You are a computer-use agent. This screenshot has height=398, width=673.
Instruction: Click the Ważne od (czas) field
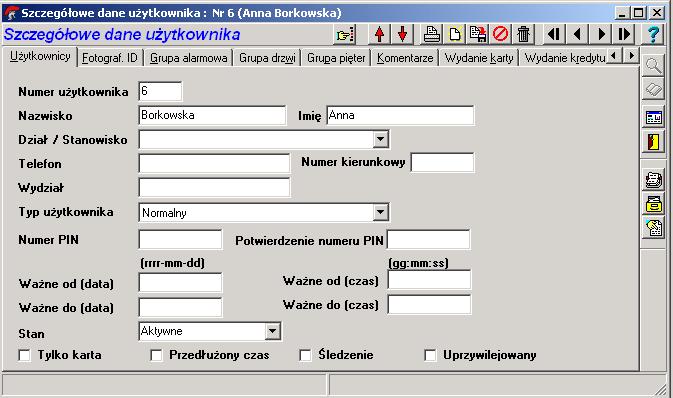429,280
